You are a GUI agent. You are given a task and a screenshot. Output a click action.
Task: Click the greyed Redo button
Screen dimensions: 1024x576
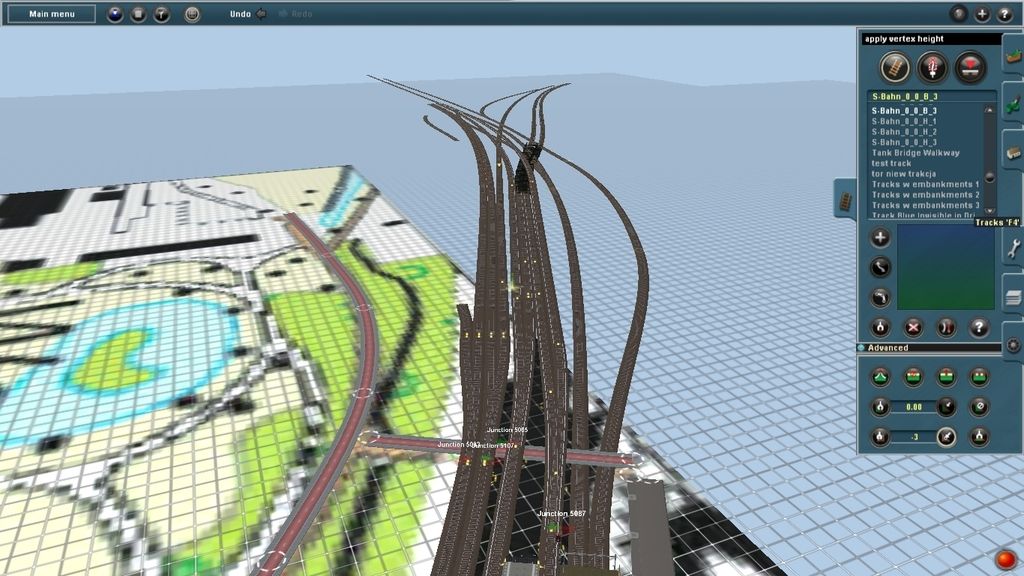pyautogui.click(x=295, y=14)
